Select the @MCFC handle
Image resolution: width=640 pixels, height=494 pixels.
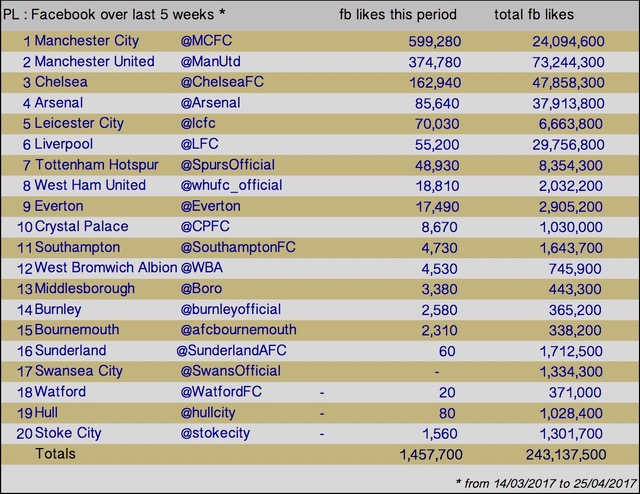tap(206, 40)
